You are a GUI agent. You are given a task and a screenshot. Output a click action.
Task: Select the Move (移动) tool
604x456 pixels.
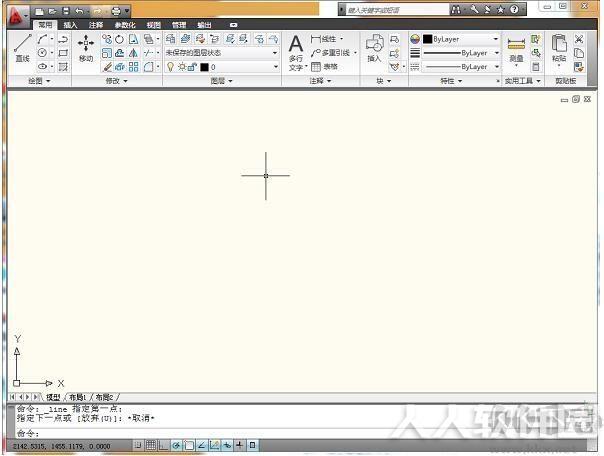click(x=86, y=48)
